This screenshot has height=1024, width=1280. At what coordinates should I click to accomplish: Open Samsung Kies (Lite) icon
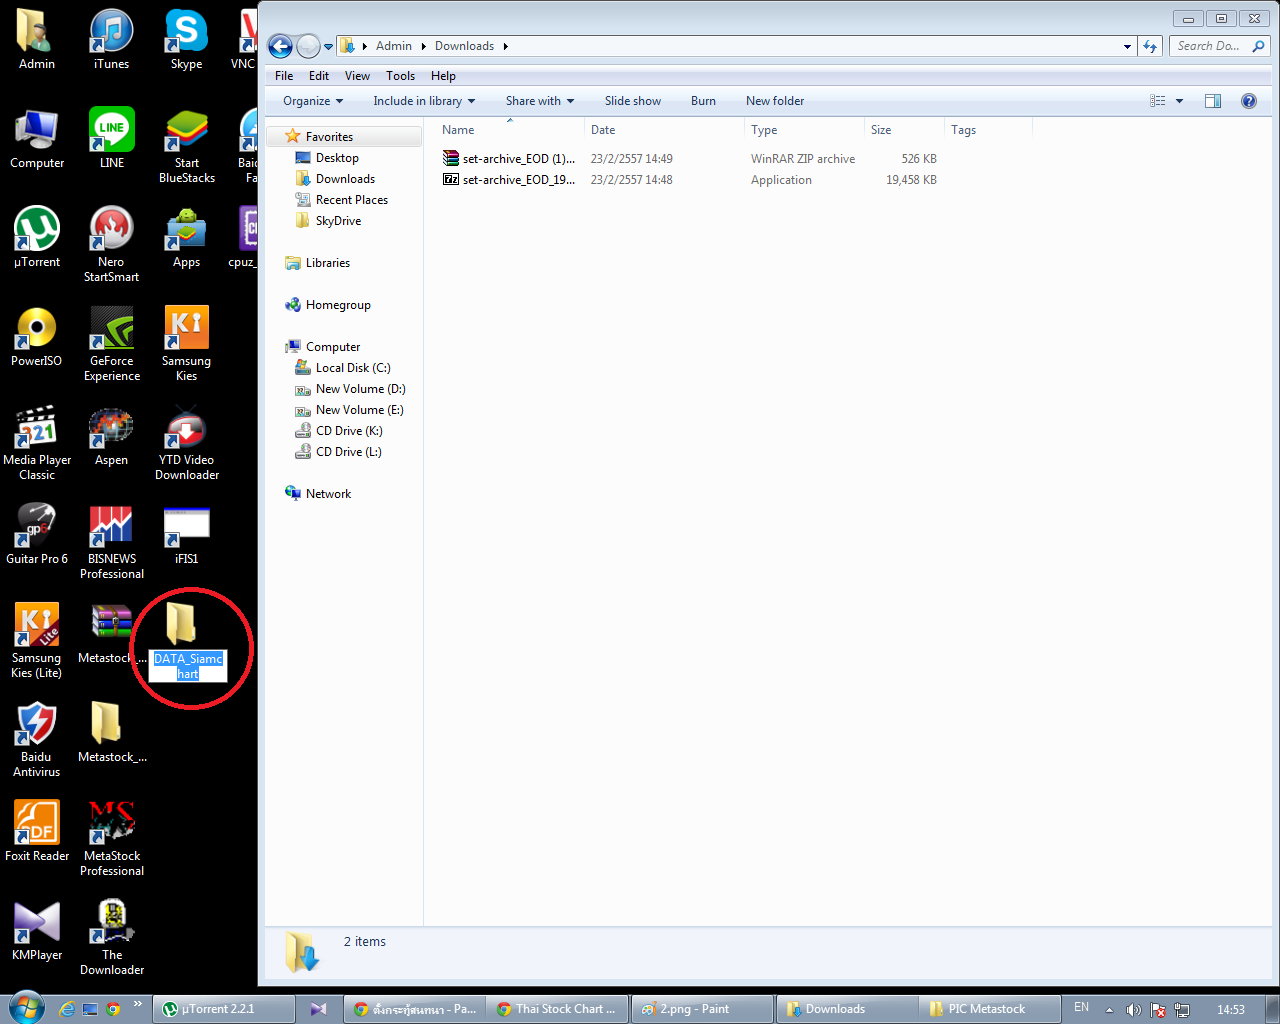click(37, 640)
